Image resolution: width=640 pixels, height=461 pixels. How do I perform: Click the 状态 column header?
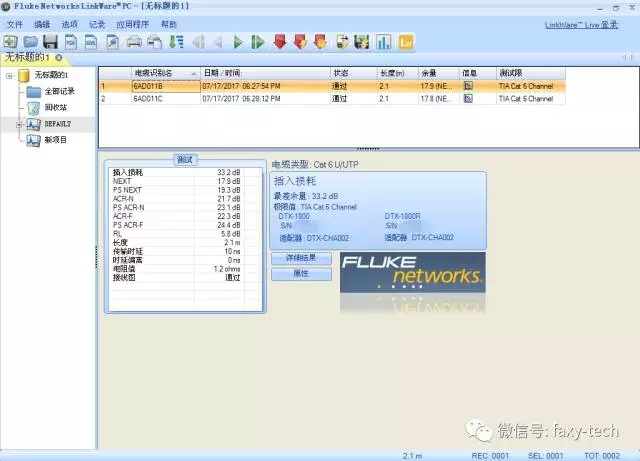[353, 73]
